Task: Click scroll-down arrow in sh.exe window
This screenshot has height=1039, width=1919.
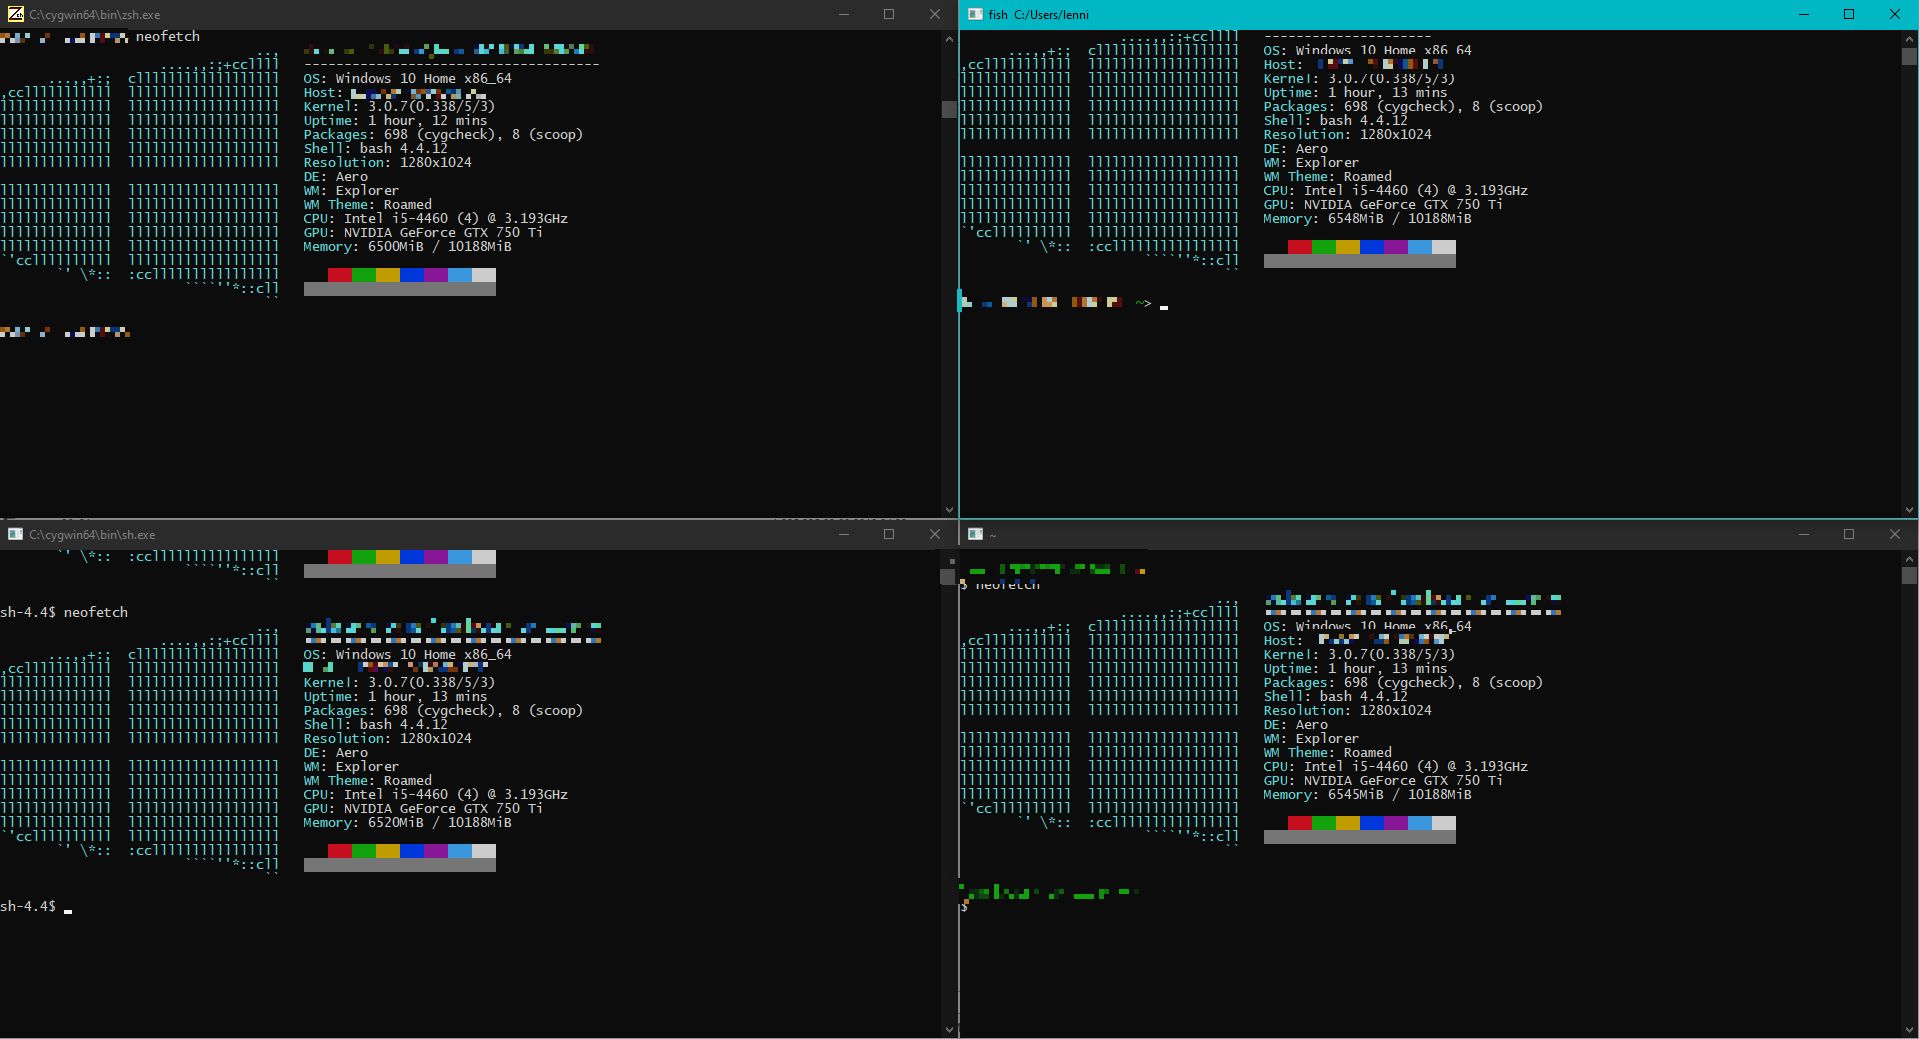Action: point(949,1030)
